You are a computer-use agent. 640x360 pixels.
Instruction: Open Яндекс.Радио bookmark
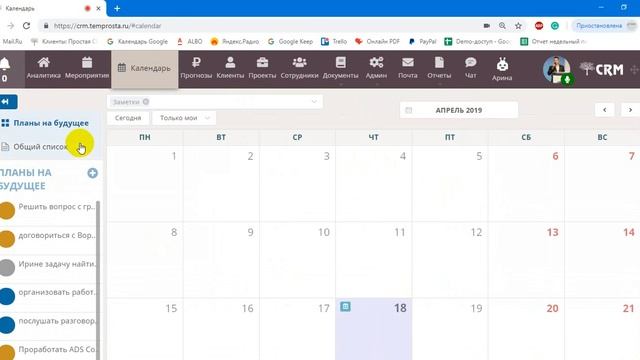pos(235,42)
